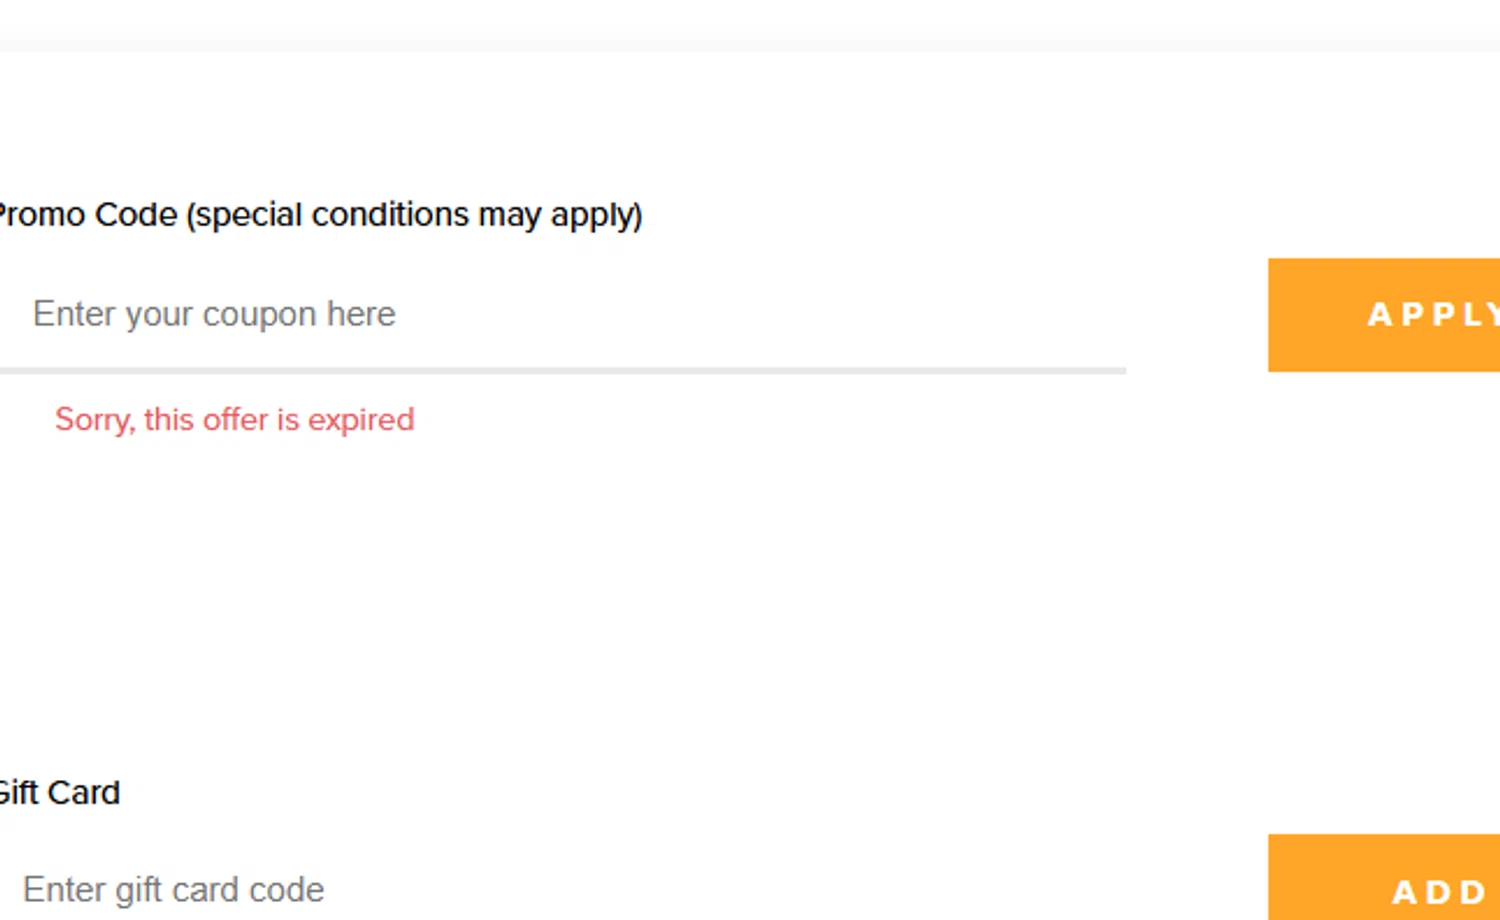Image resolution: width=1500 pixels, height=920 pixels.
Task: Click the red expired offer error message
Action: point(234,420)
